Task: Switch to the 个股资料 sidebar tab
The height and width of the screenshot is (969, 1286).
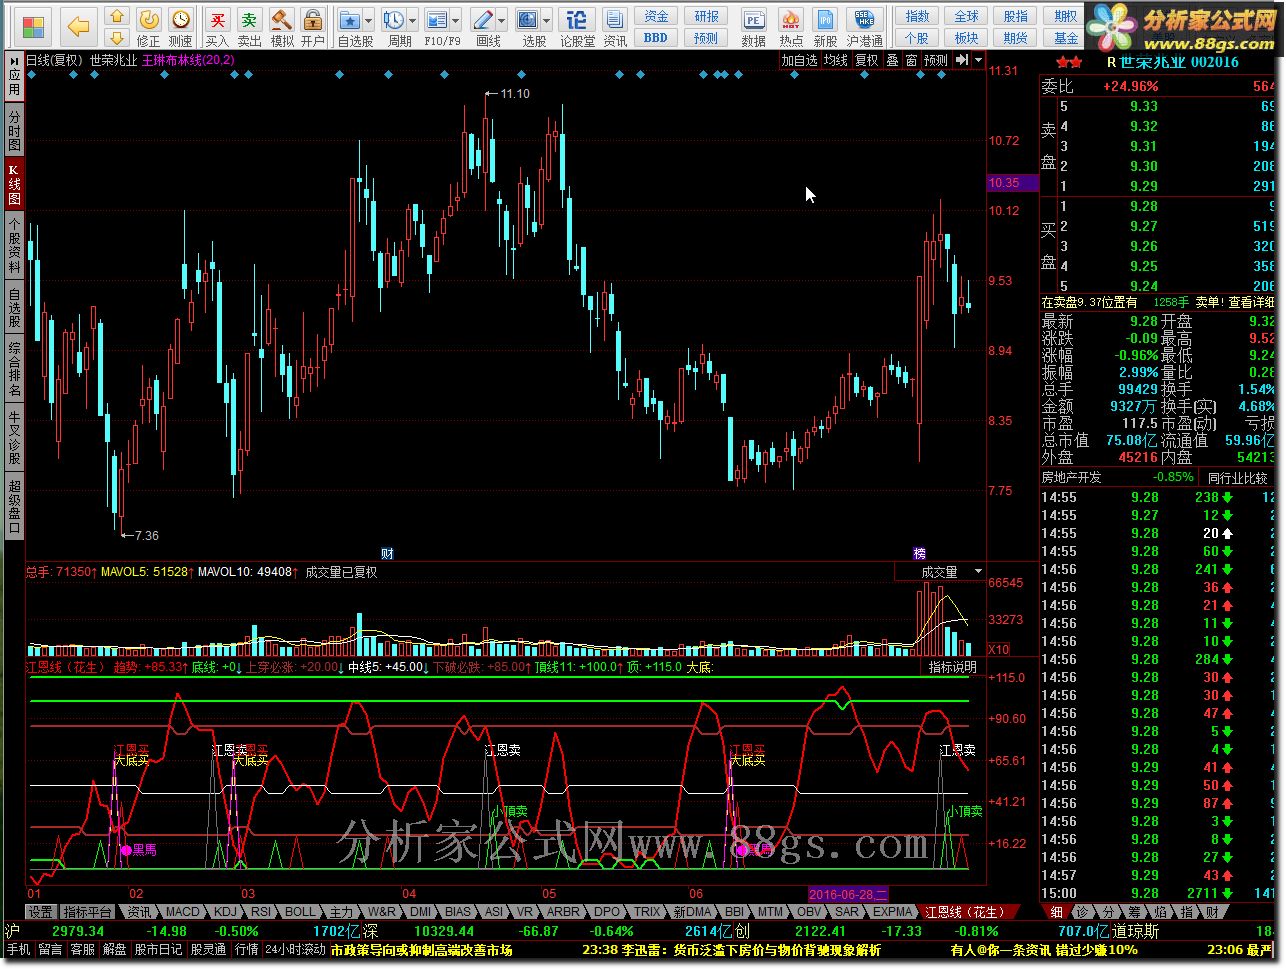Action: [14, 245]
